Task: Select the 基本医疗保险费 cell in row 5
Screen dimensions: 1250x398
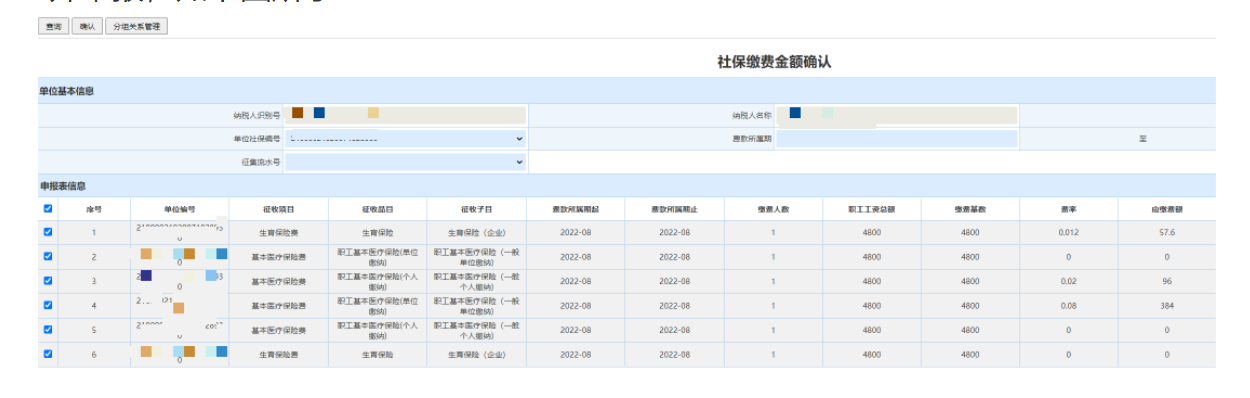Action: point(279,330)
